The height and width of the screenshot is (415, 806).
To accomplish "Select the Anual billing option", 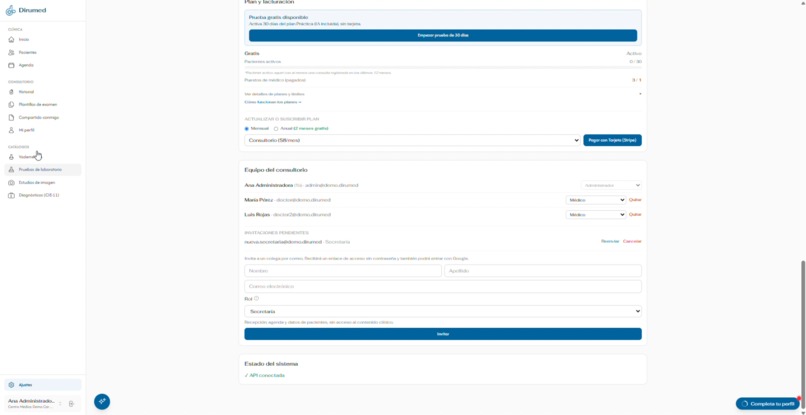I will tap(276, 129).
